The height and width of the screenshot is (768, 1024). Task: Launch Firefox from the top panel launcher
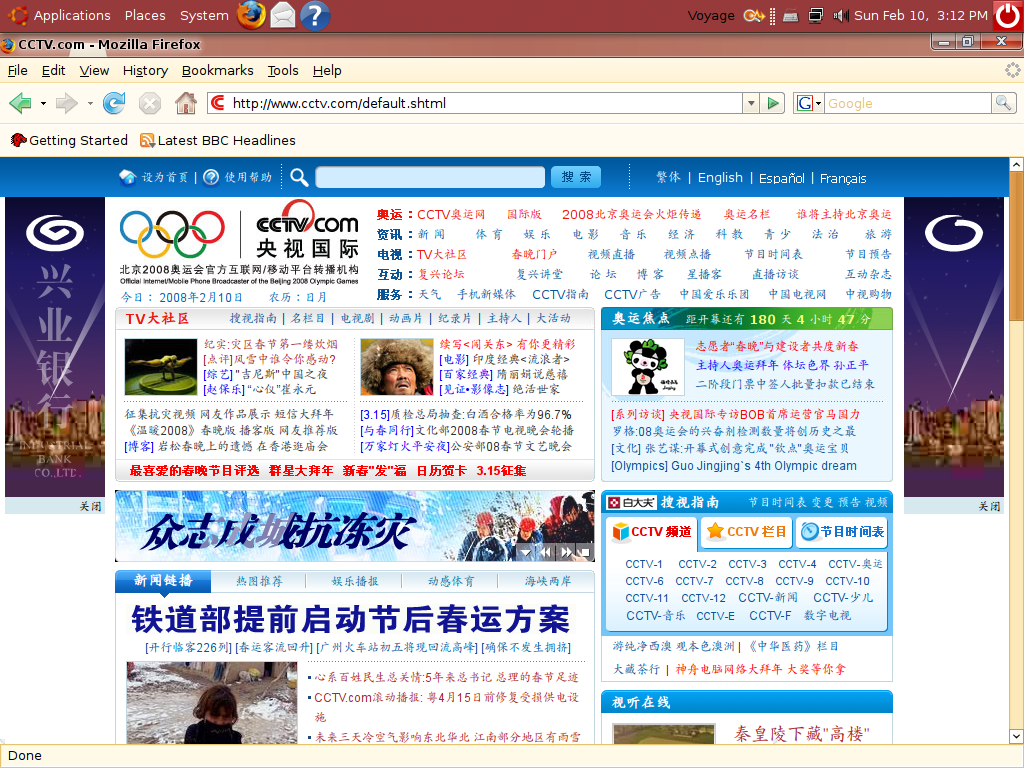click(251, 15)
